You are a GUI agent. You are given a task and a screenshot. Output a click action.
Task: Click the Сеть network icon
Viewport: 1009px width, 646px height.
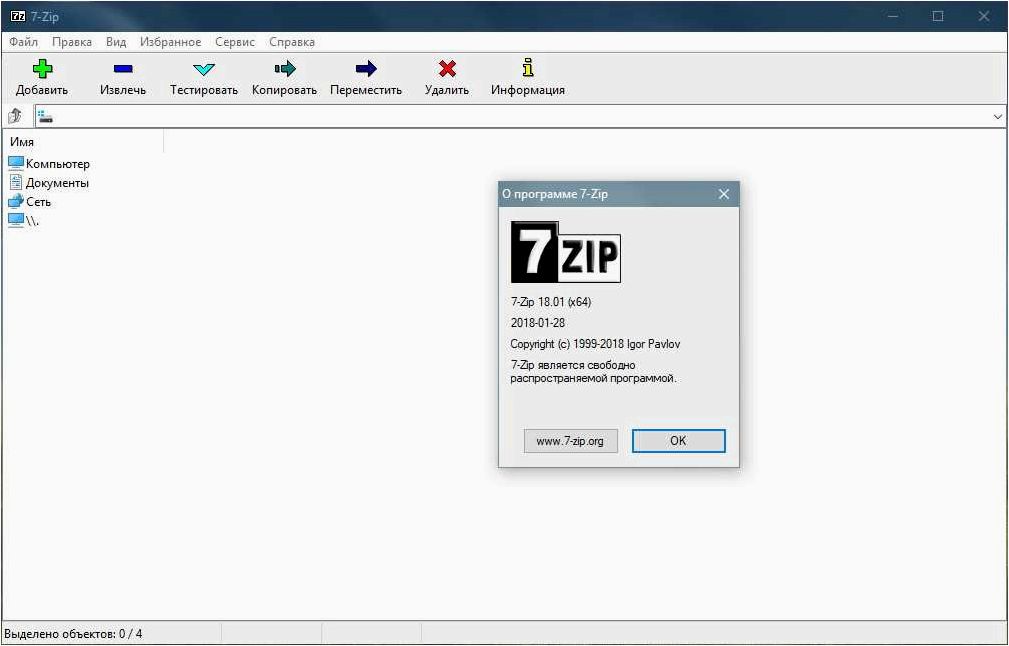[x=16, y=201]
